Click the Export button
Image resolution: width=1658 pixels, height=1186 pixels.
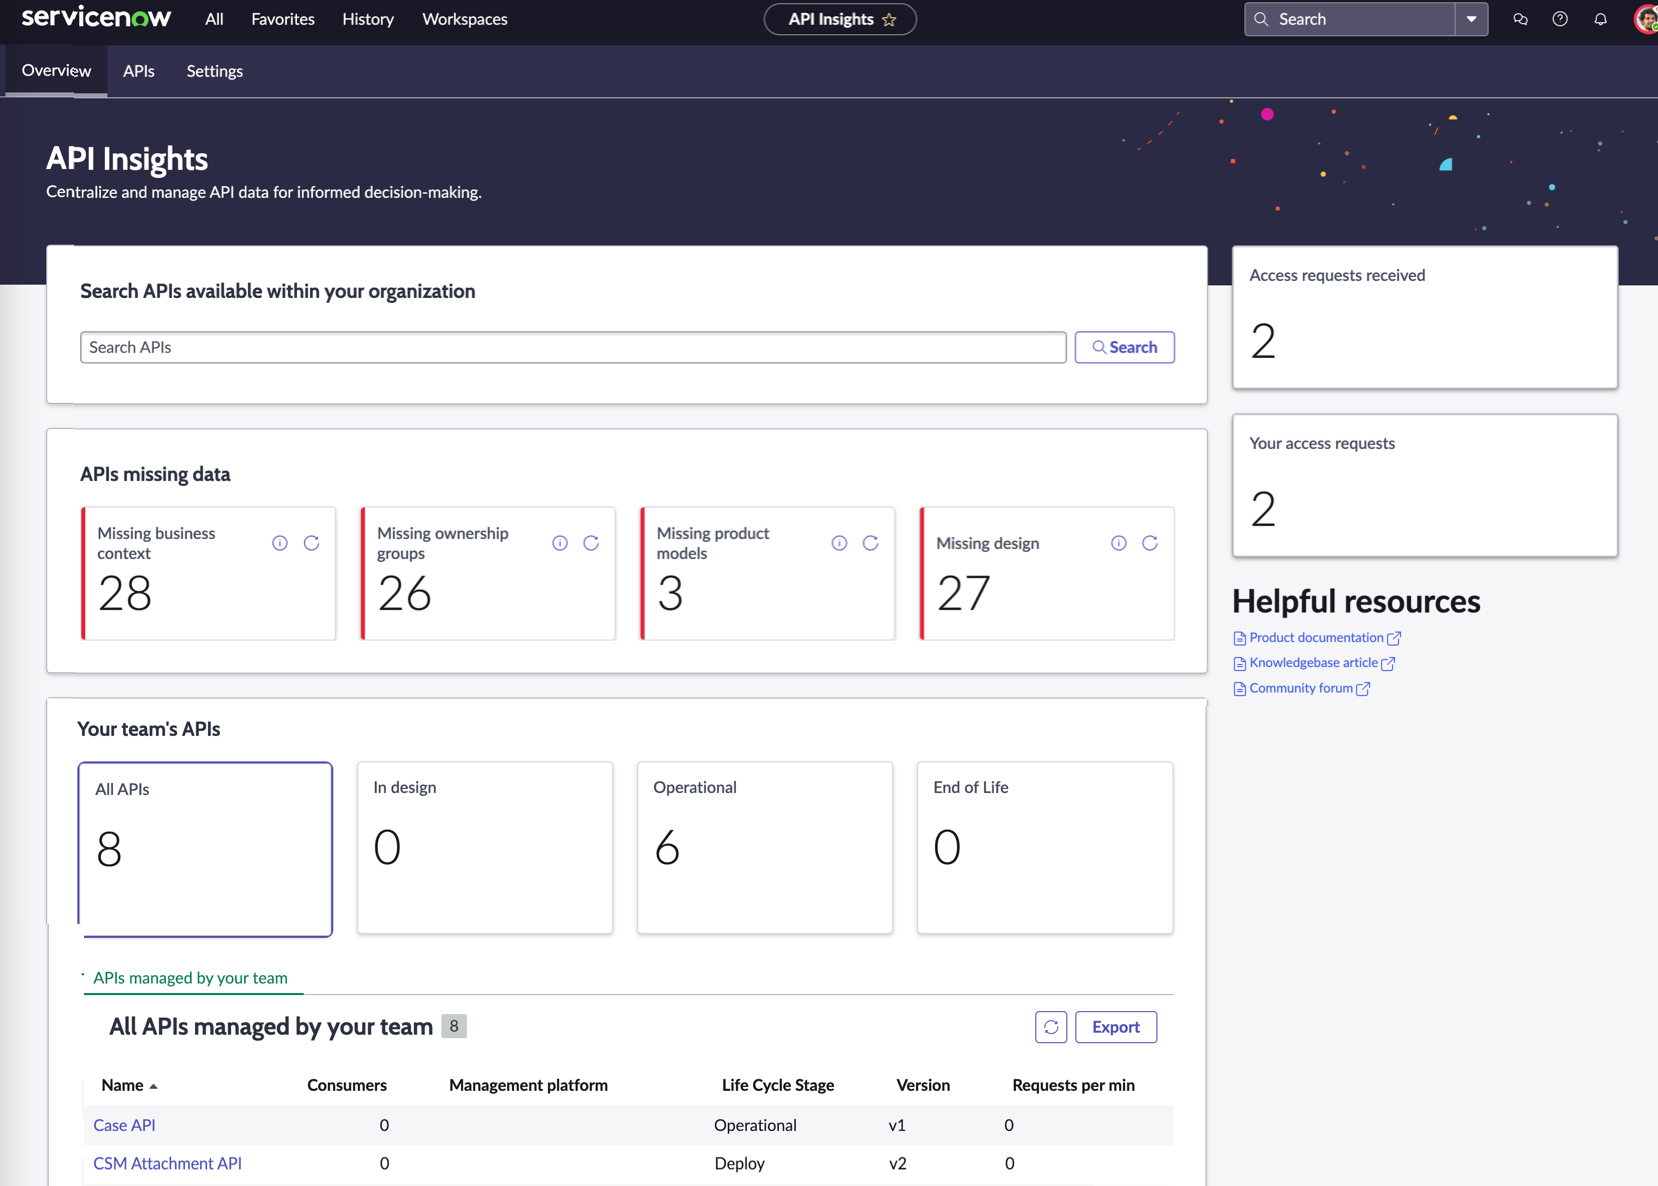(x=1116, y=1027)
